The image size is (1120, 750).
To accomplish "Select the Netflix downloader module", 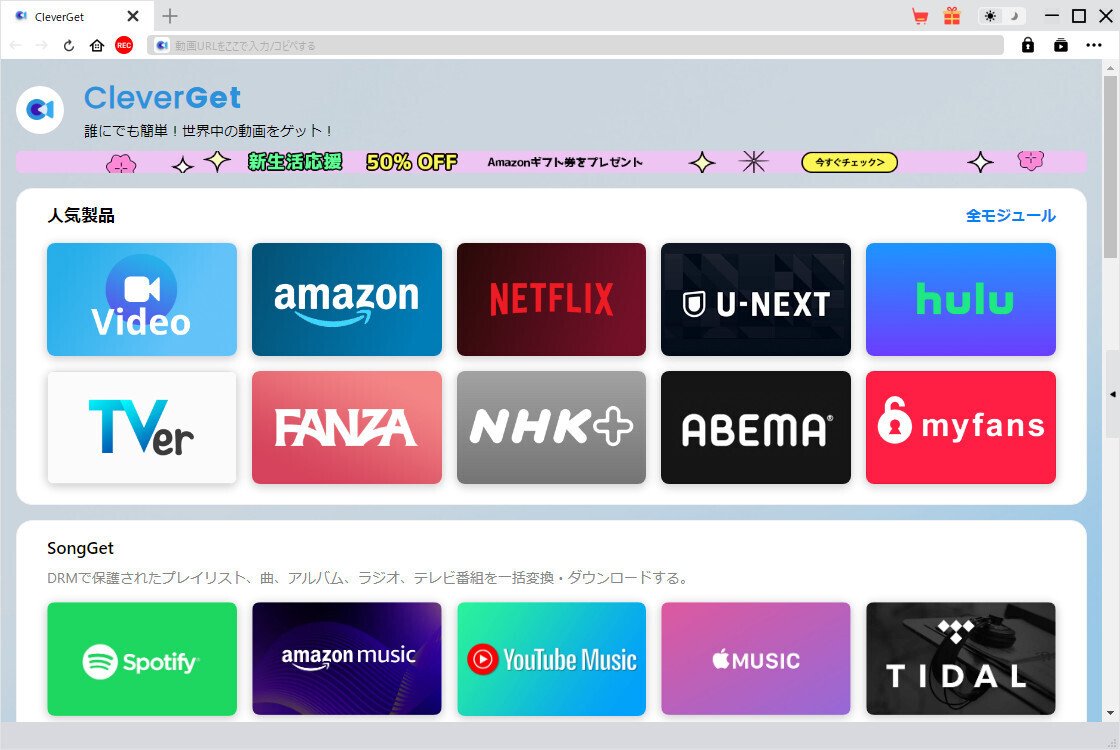I will [x=551, y=299].
